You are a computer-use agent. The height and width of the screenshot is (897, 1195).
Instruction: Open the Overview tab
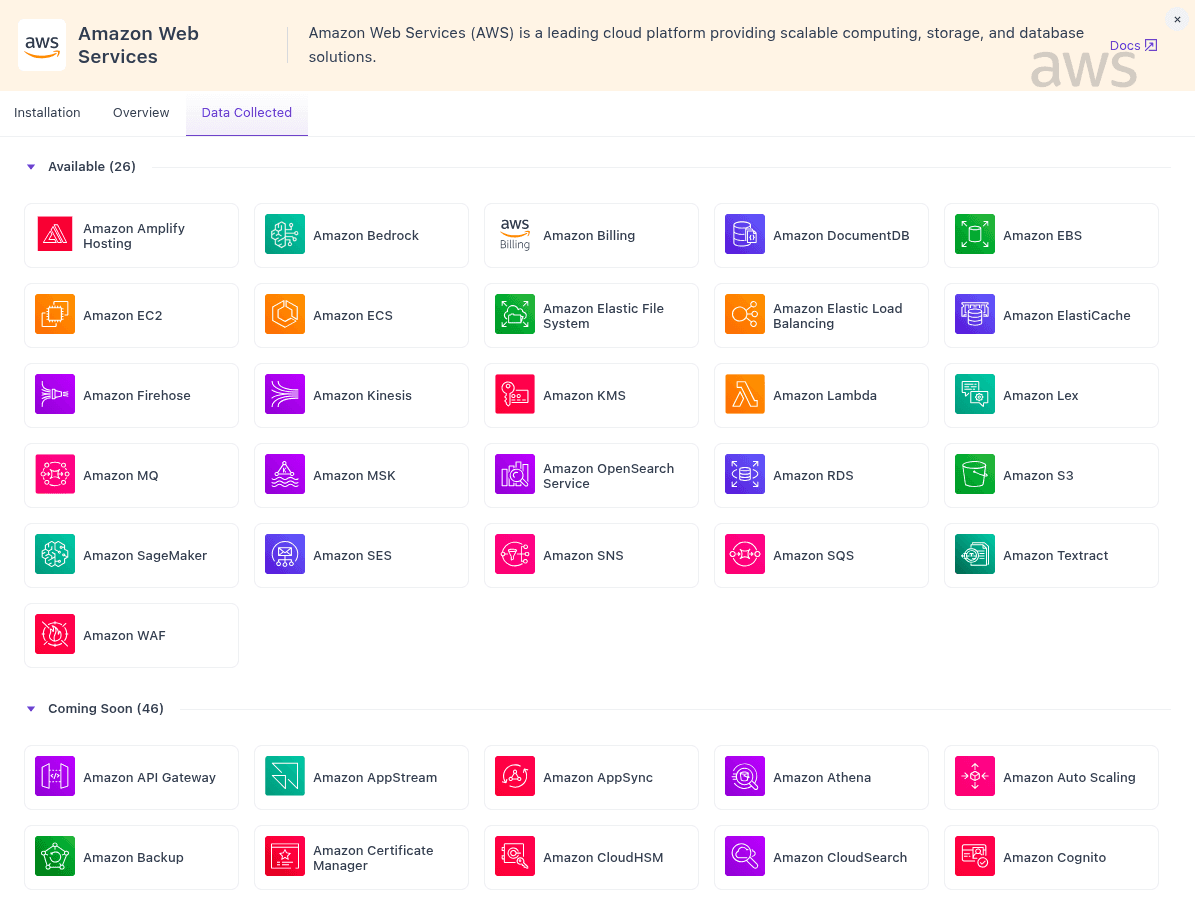point(140,112)
